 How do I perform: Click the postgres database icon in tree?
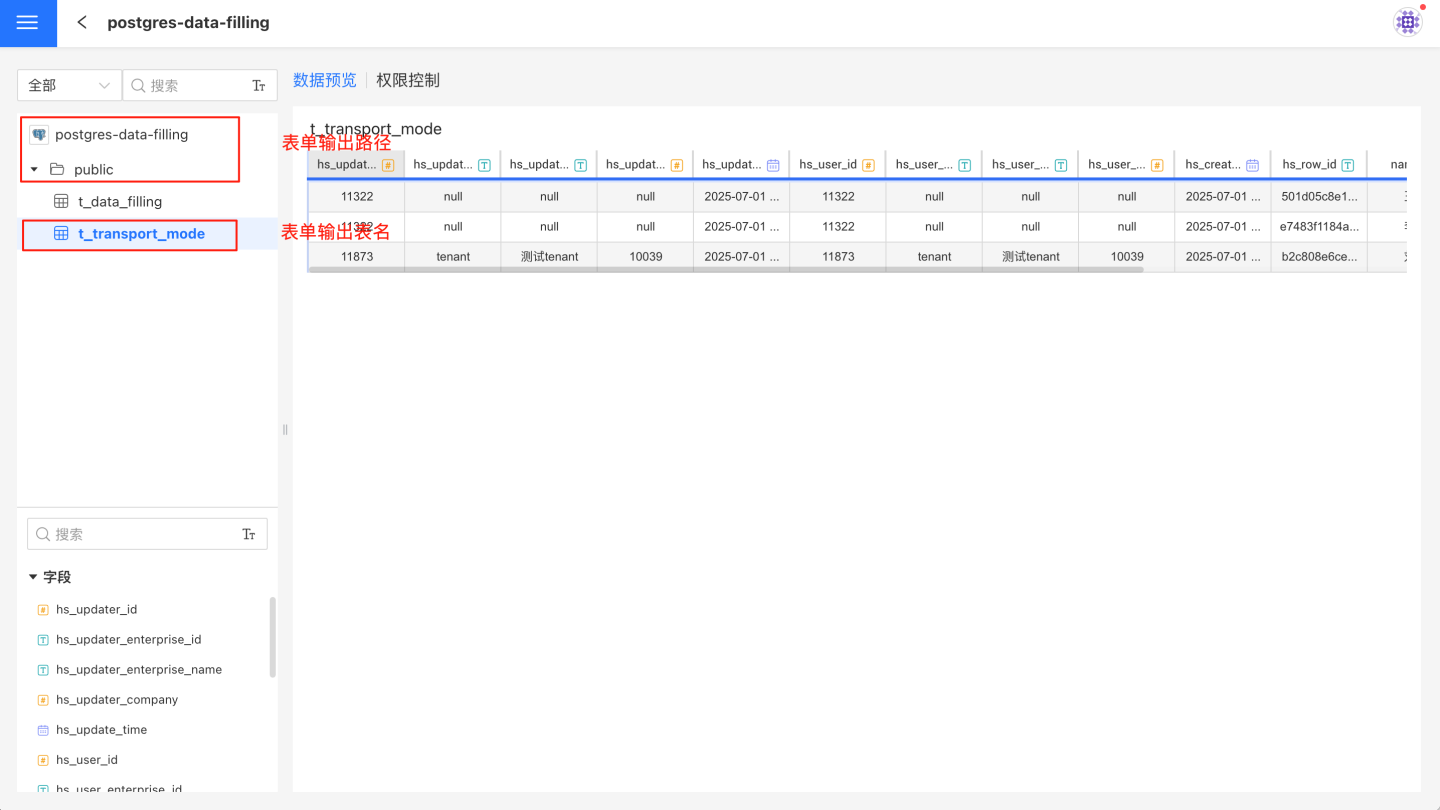point(39,134)
